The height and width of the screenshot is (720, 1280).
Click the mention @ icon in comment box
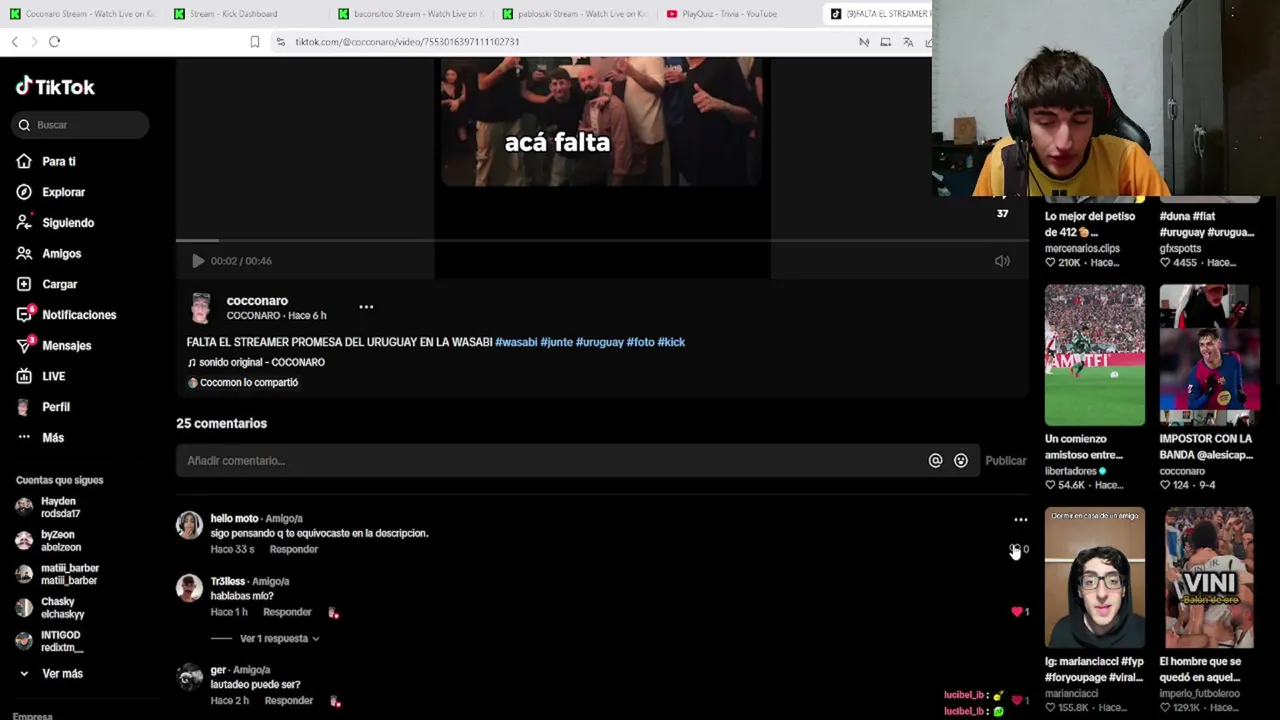click(935, 461)
